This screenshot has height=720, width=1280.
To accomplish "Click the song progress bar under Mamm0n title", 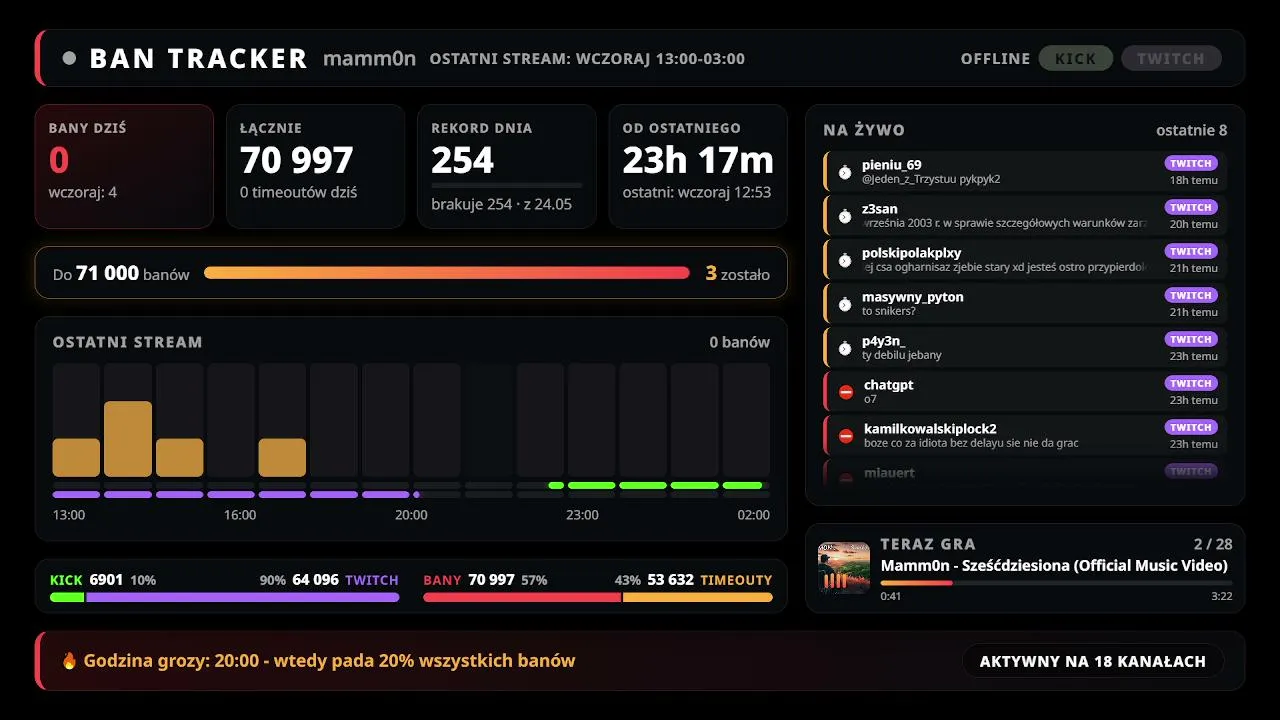I will (x=1056, y=582).
